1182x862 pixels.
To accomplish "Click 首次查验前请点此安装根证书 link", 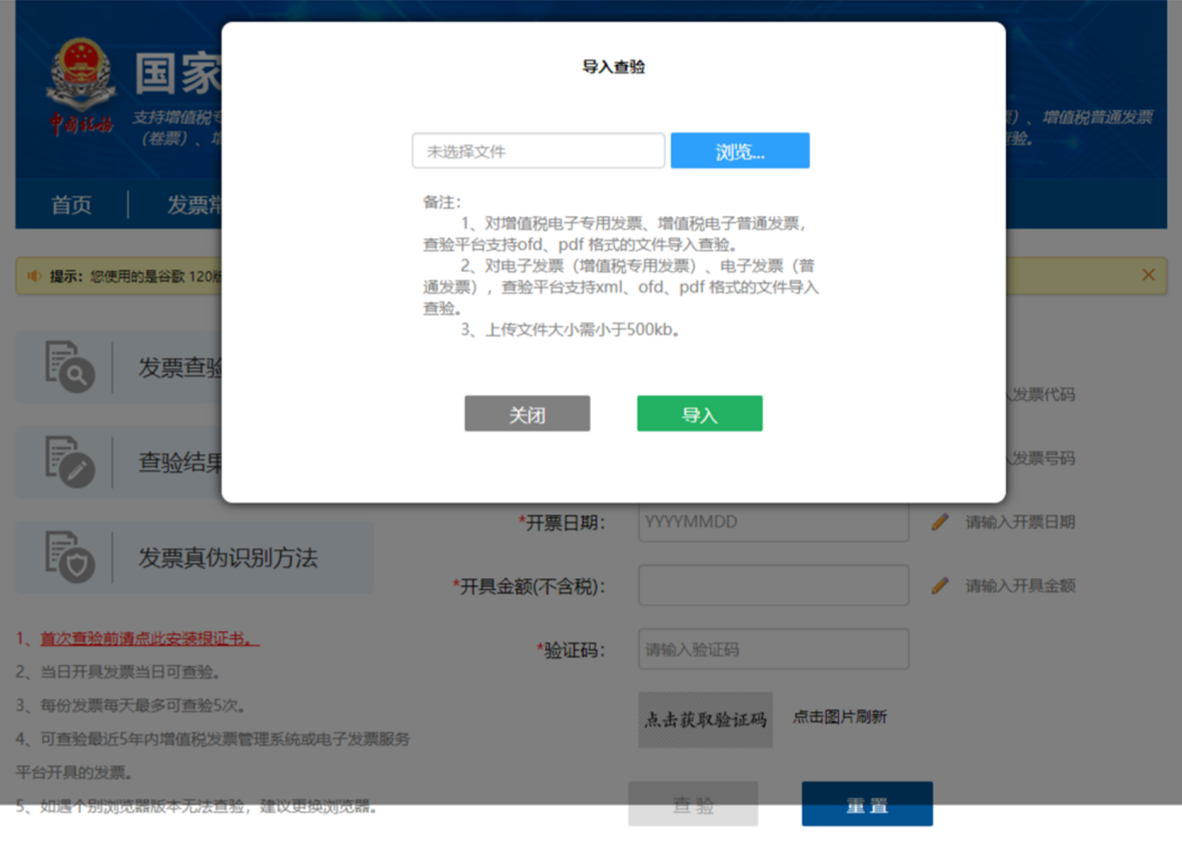I will pos(149,639).
